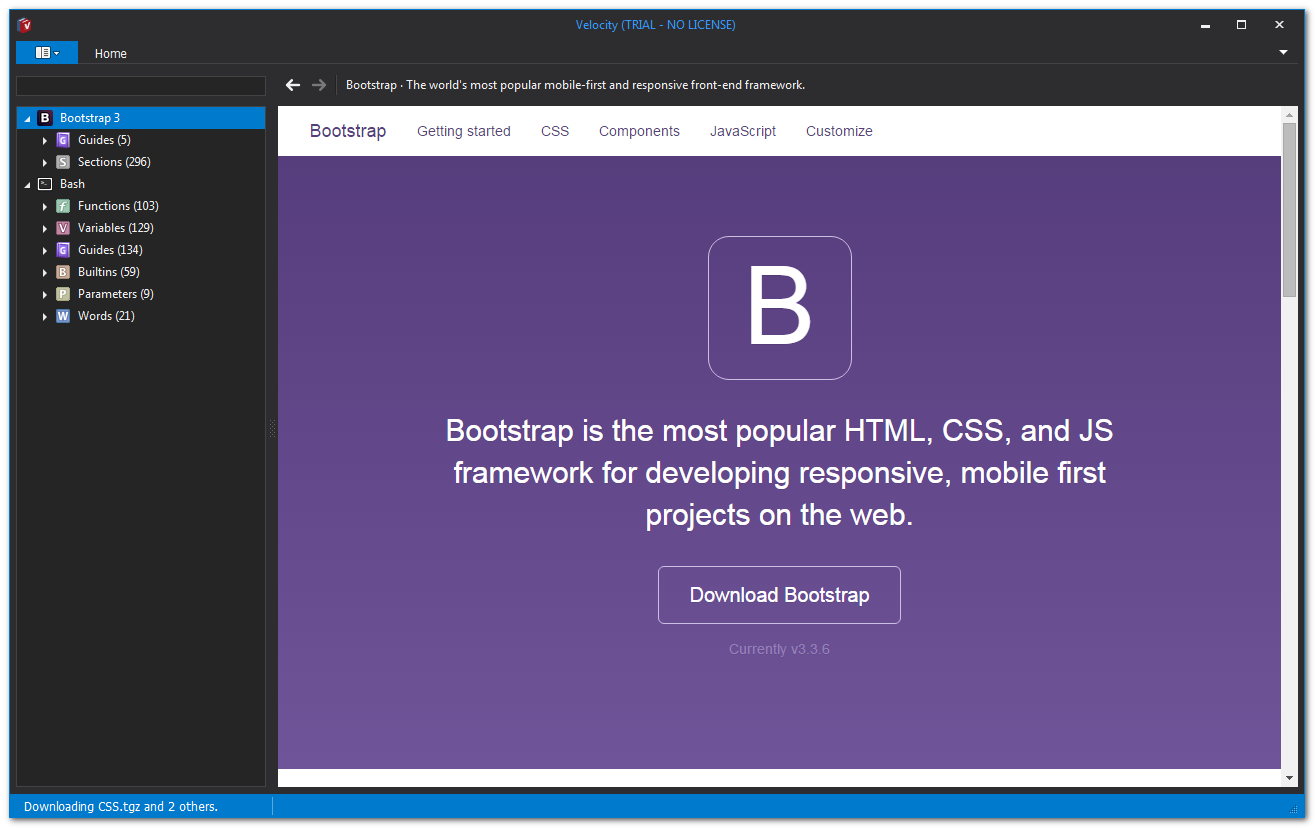Click the Bash terminal icon
Viewport: 1315px width, 828px height.
(45, 184)
